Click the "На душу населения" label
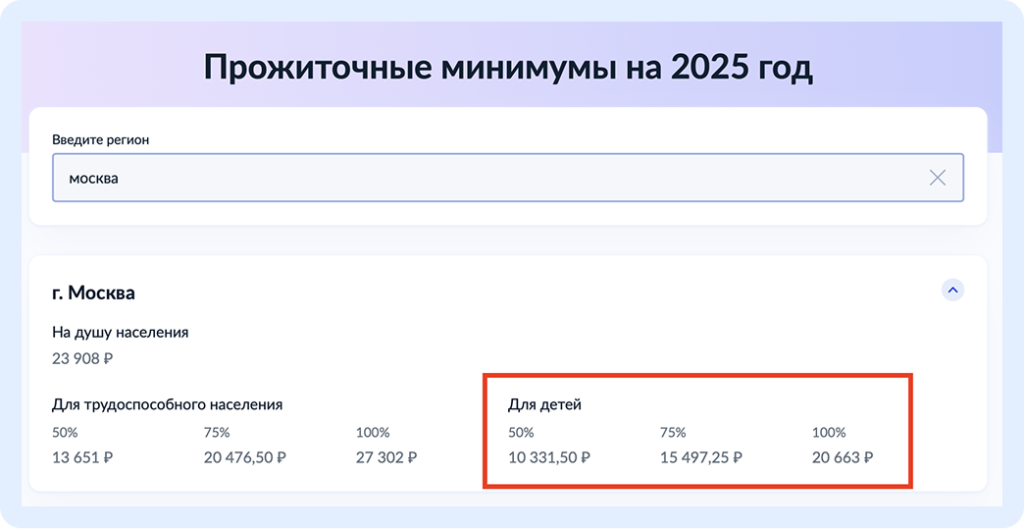The width and height of the screenshot is (1024, 529). (x=120, y=332)
